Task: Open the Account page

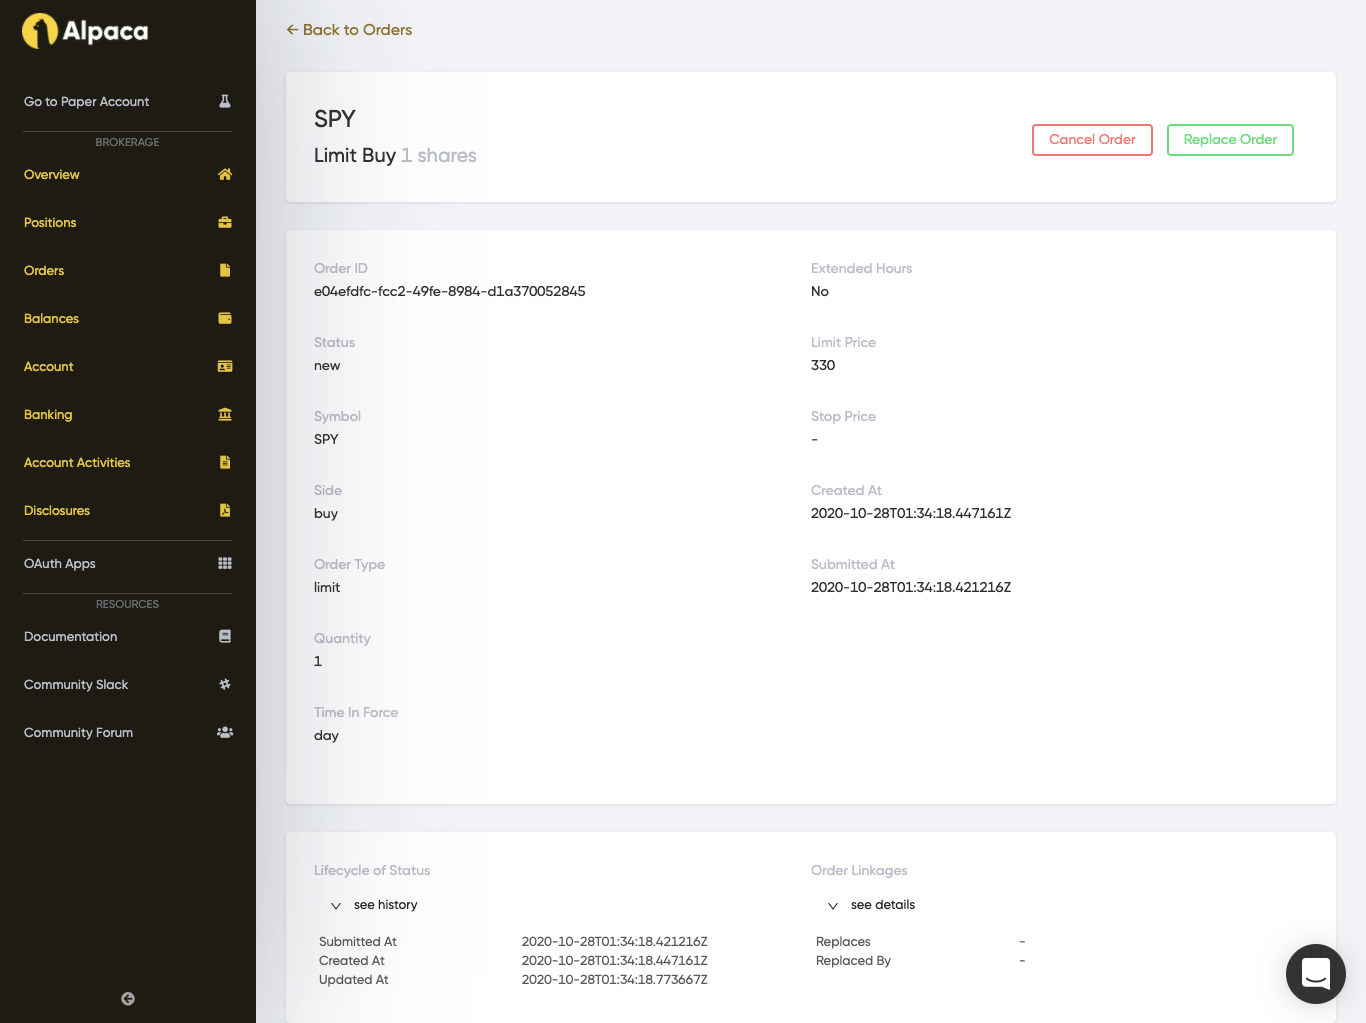Action: click(x=49, y=367)
